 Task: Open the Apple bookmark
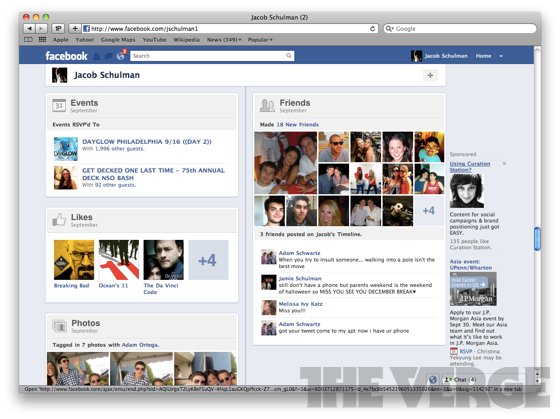coord(60,40)
